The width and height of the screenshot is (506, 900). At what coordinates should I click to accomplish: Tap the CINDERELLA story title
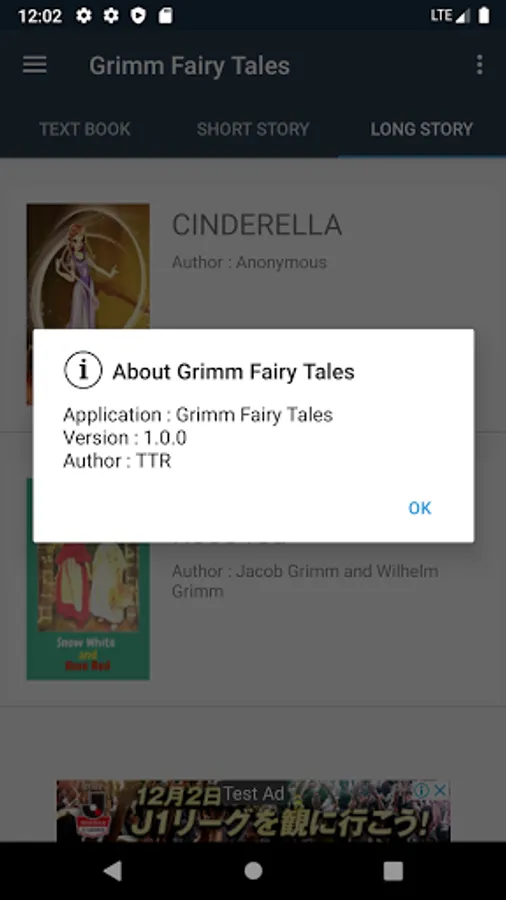257,224
